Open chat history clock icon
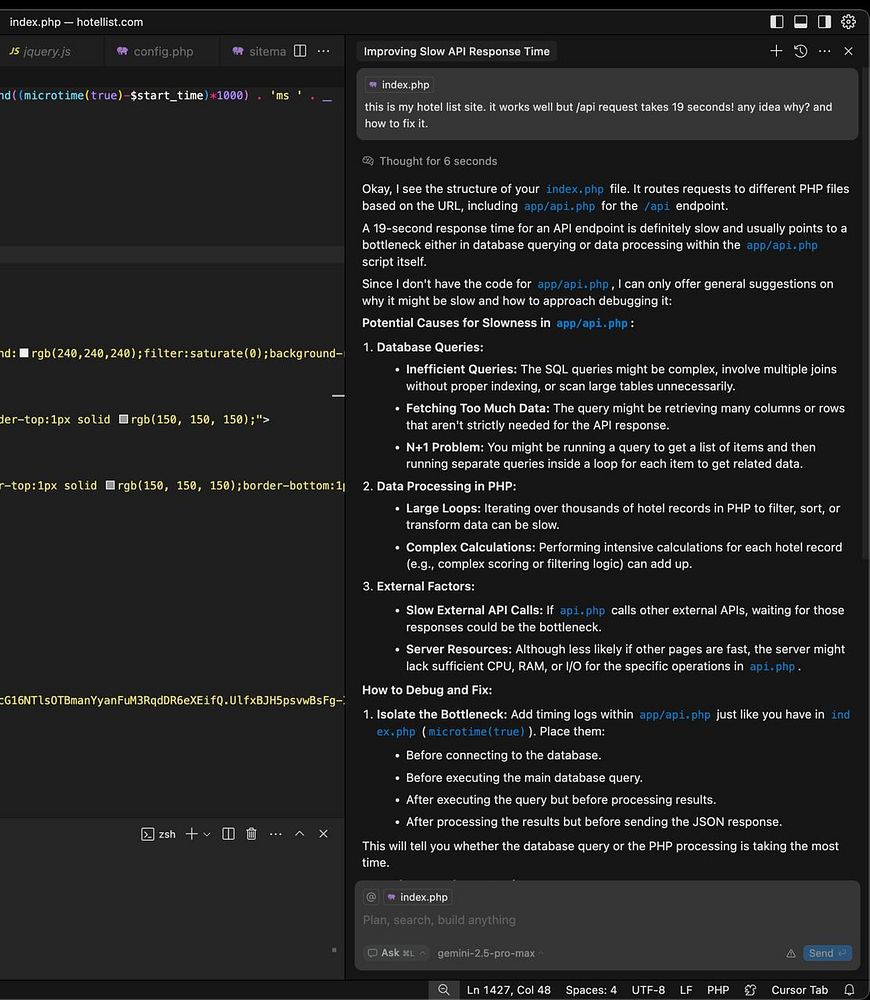 coord(800,51)
